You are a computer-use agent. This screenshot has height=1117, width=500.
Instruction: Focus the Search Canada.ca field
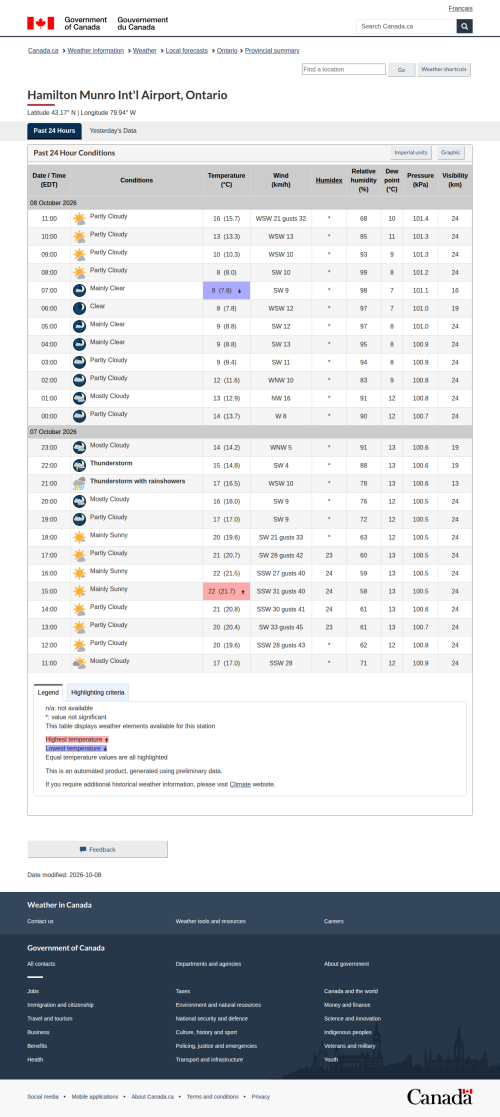click(x=406, y=26)
